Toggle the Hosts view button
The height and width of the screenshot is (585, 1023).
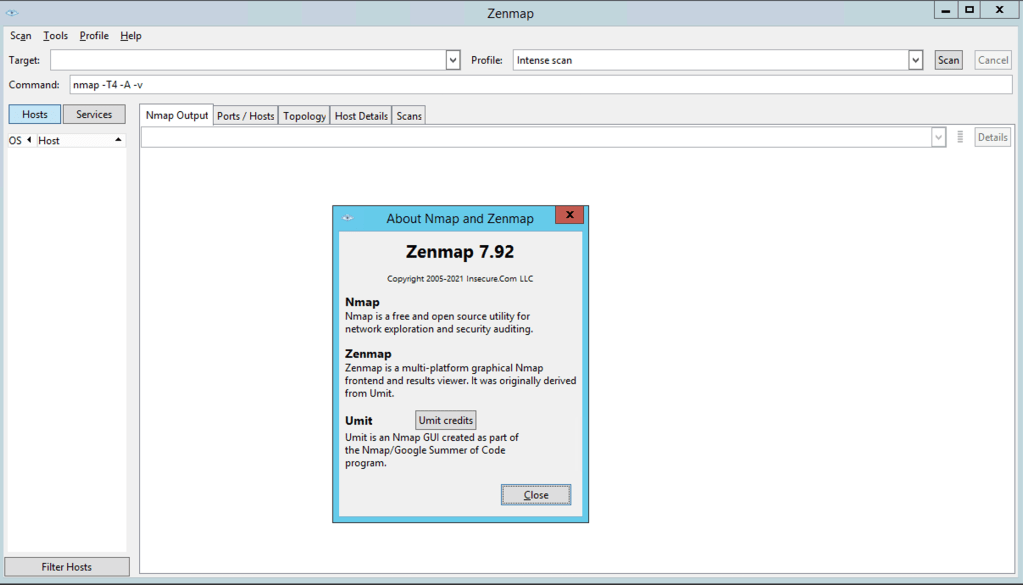(x=35, y=114)
